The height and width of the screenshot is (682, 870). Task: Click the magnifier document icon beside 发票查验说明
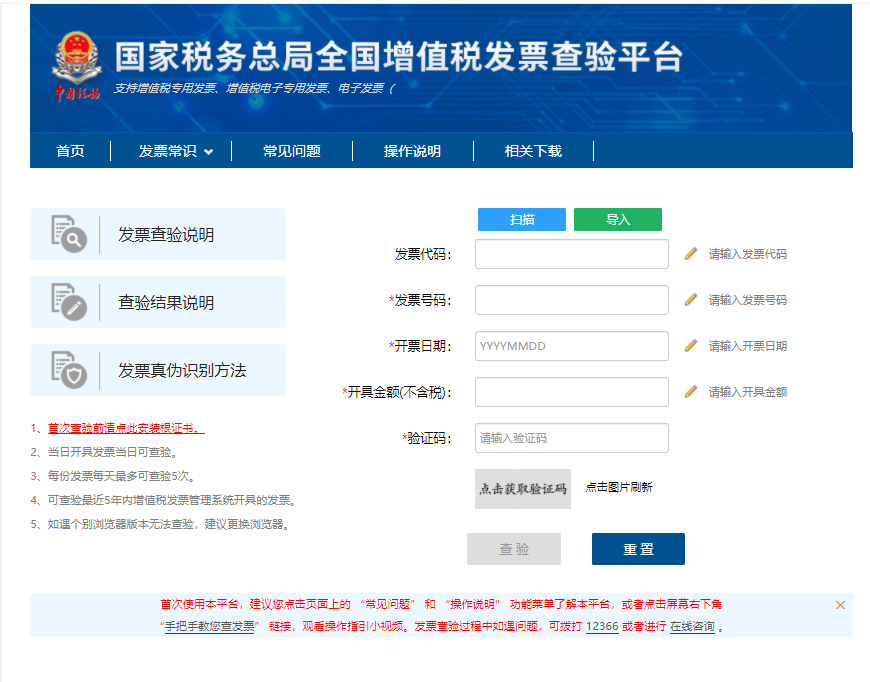pyautogui.click(x=69, y=234)
